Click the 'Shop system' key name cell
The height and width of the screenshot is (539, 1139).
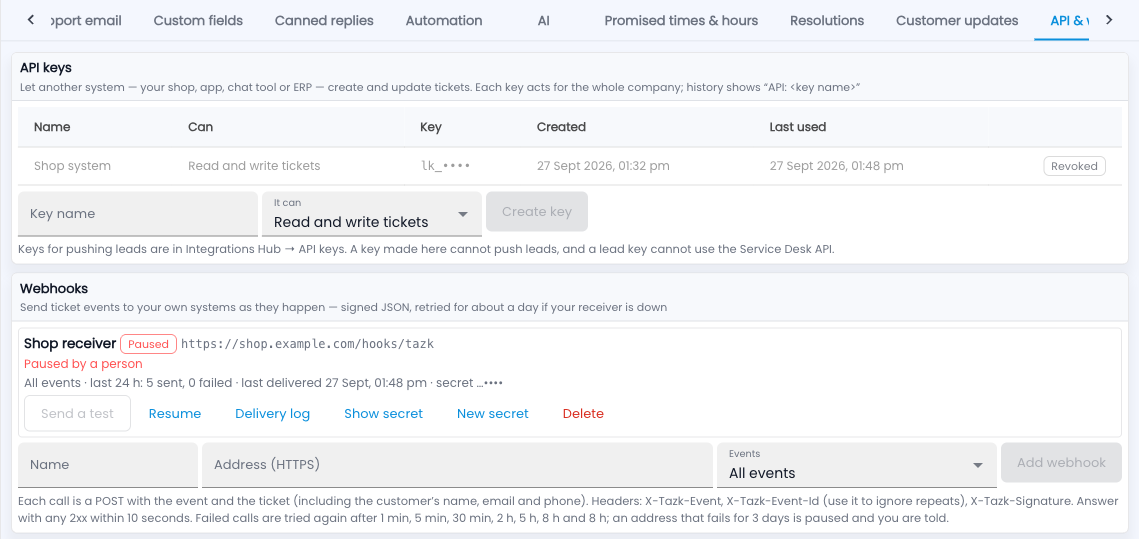(73, 166)
